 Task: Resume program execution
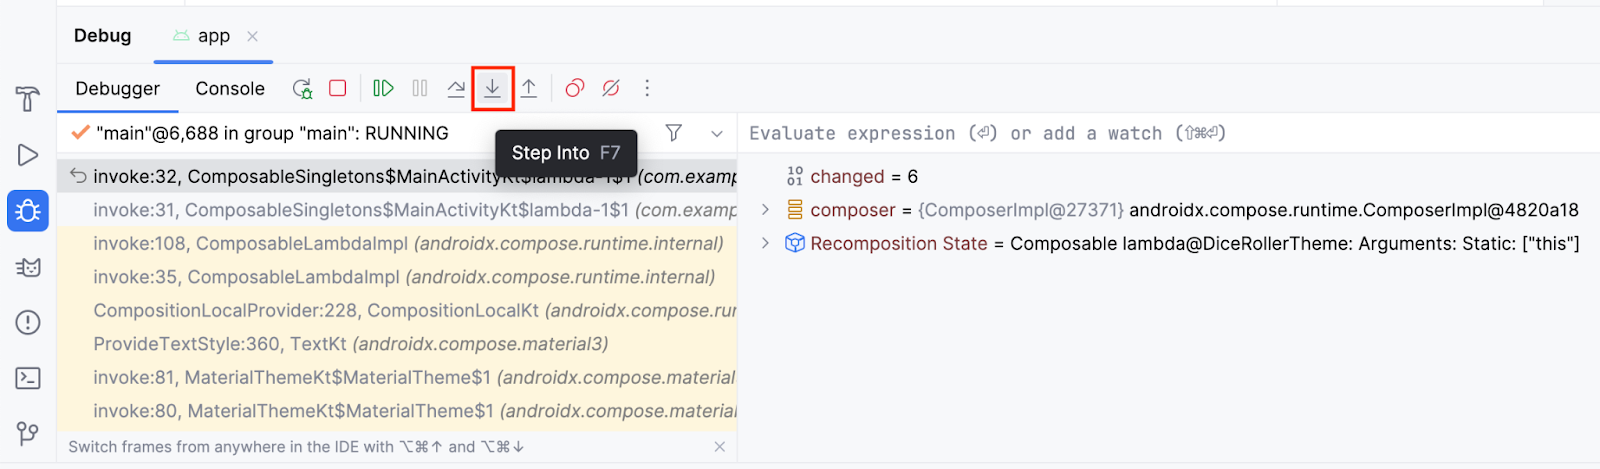click(383, 88)
